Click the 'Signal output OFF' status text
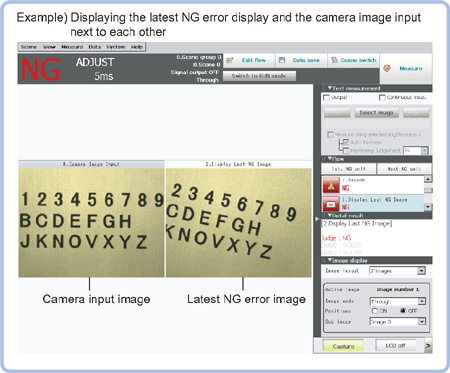This screenshot has height=373, width=450. [x=195, y=72]
